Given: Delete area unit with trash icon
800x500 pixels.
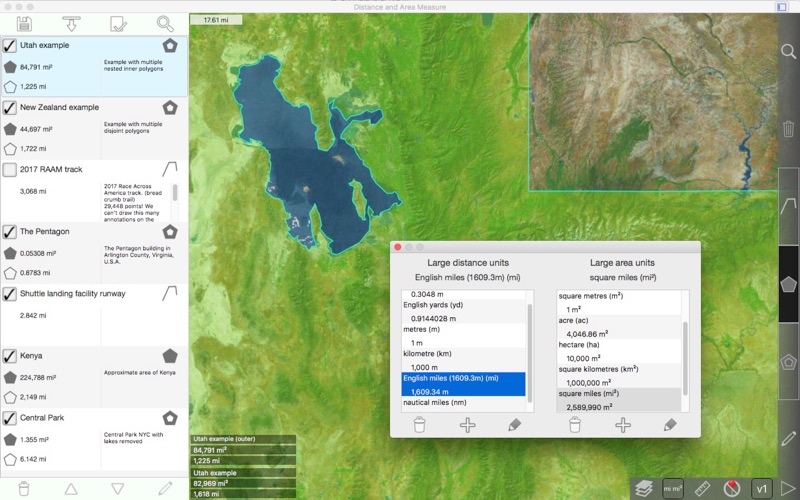Looking at the screenshot, I should point(575,424).
